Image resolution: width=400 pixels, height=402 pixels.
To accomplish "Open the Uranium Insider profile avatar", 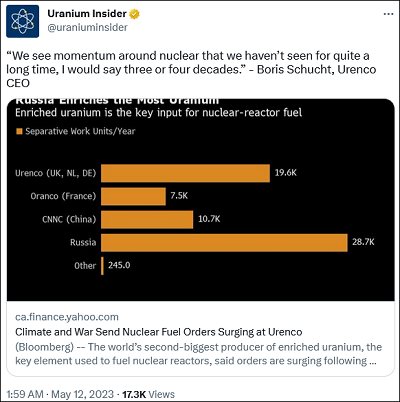I will [22, 21].
